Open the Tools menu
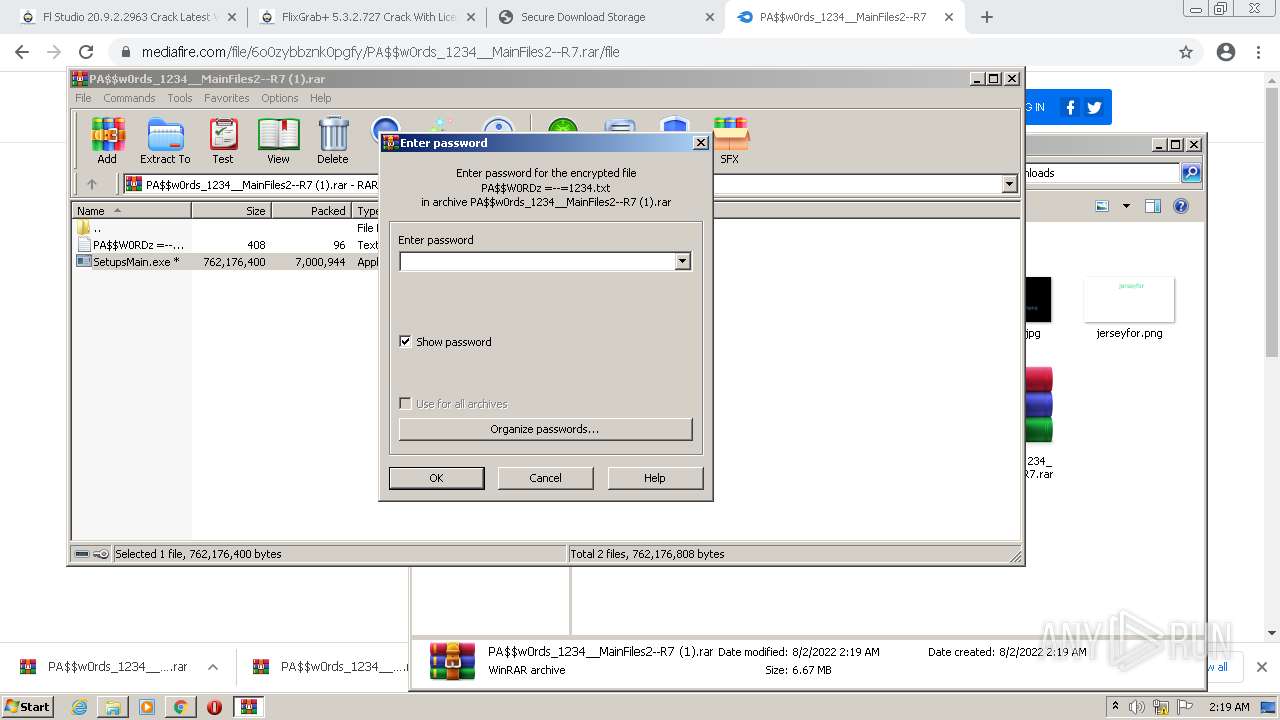The height and width of the screenshot is (720, 1280). pos(180,98)
